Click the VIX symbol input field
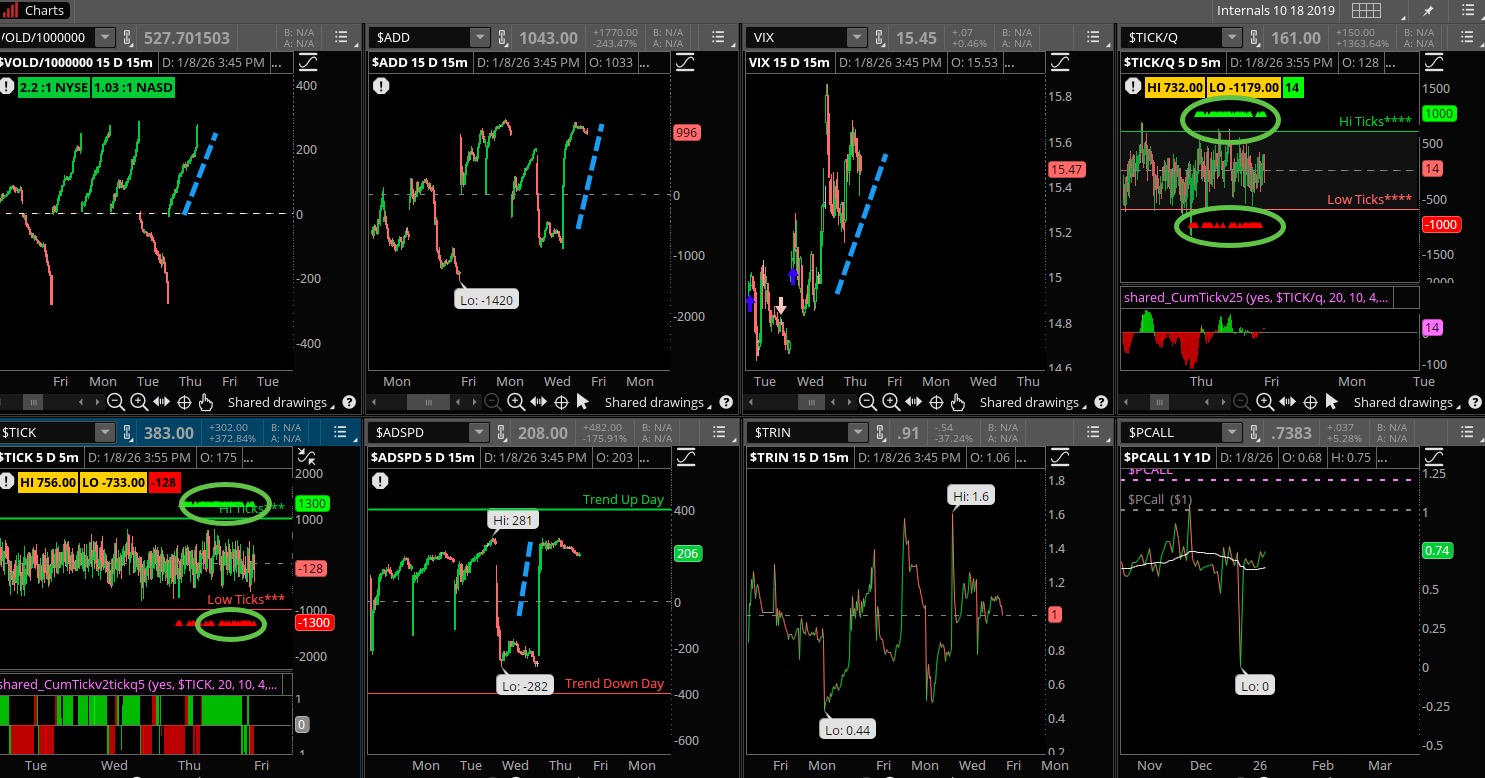 [x=795, y=38]
